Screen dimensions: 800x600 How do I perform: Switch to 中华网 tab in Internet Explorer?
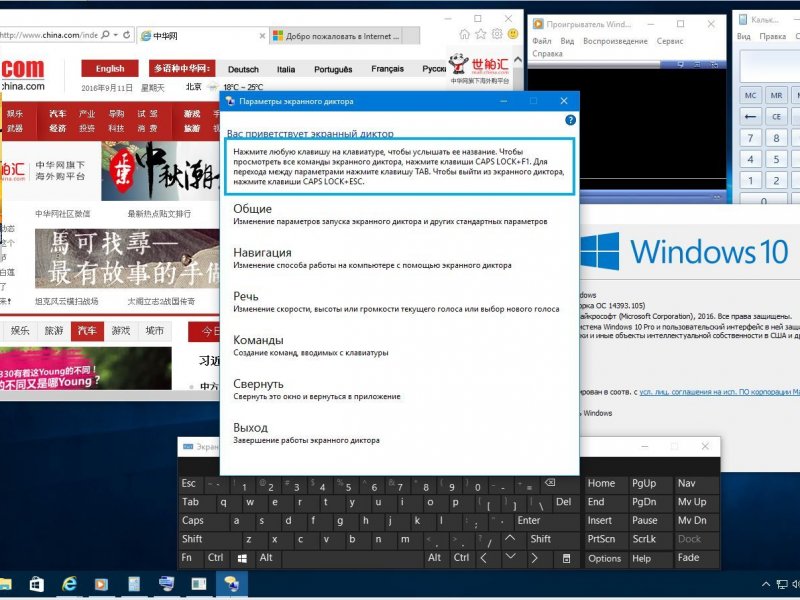pyautogui.click(x=202, y=36)
